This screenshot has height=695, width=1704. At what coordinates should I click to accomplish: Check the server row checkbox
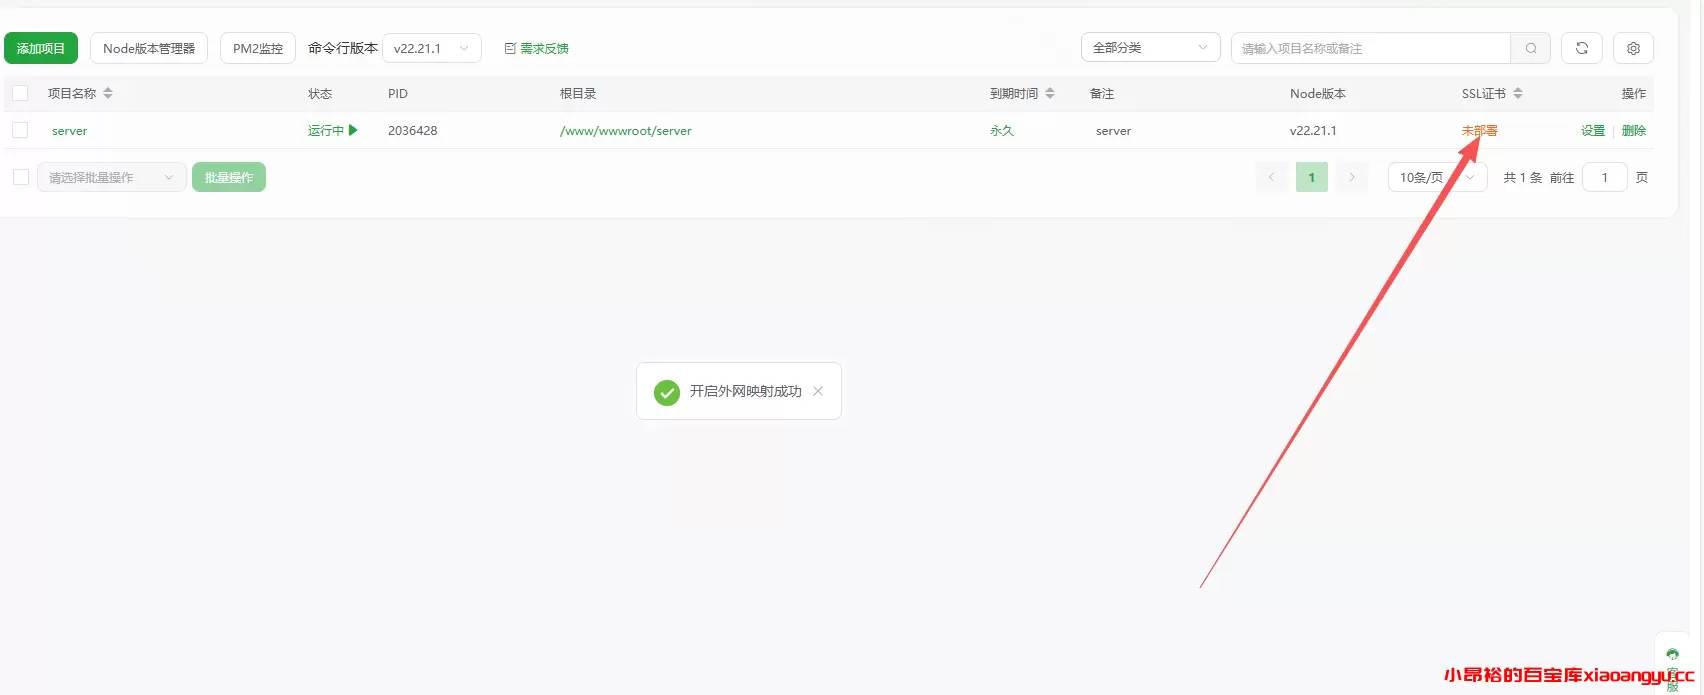[x=20, y=130]
